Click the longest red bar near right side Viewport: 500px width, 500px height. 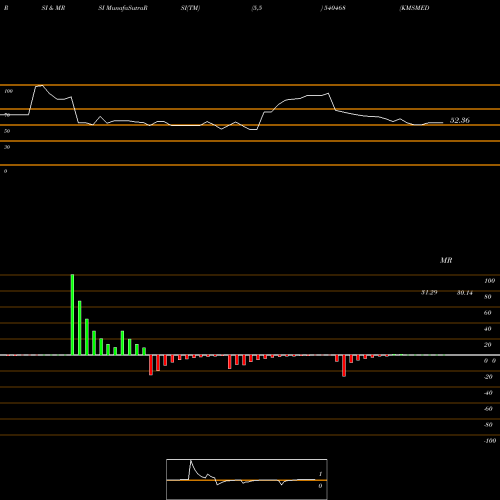[x=344, y=366]
